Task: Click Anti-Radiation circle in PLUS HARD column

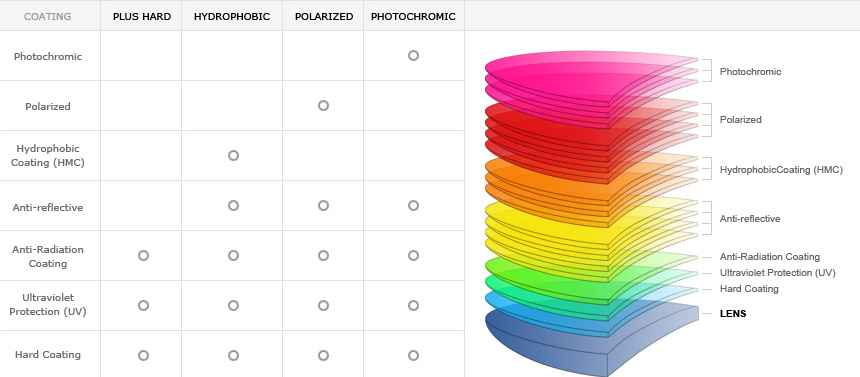Action: pos(143,255)
